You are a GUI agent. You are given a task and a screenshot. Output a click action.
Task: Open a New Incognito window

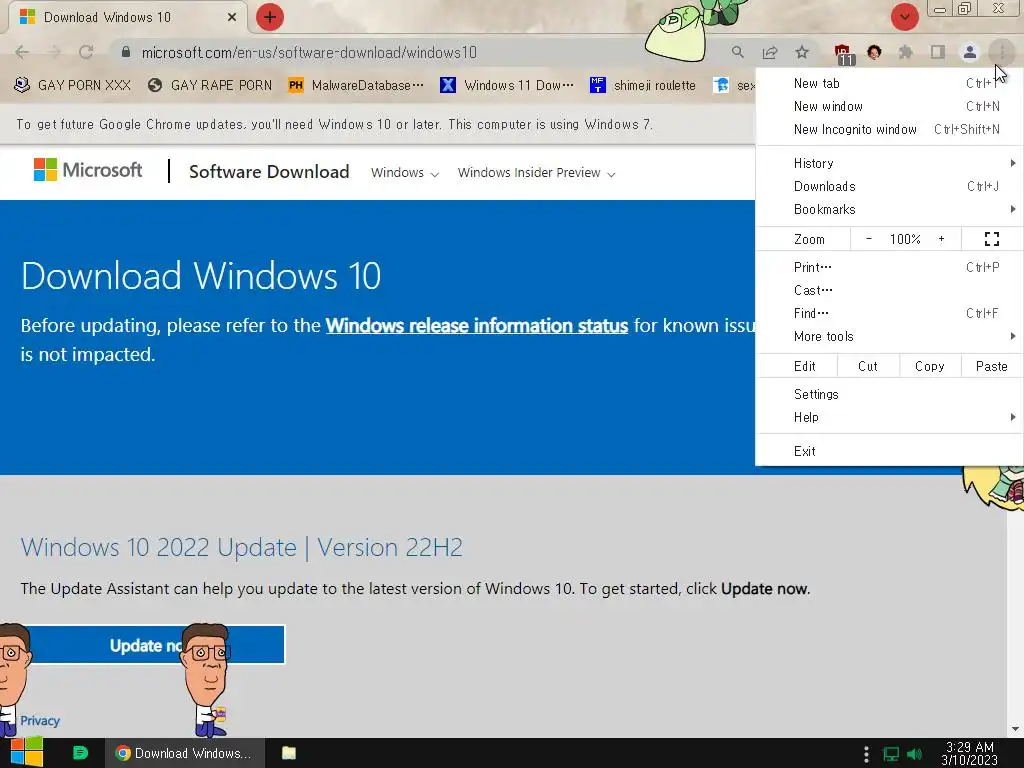pos(889,129)
